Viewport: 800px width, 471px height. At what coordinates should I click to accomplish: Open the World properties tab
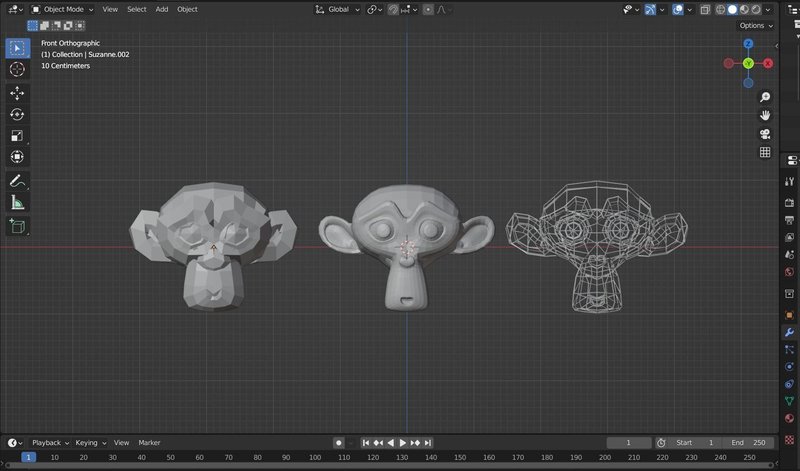coord(789,272)
